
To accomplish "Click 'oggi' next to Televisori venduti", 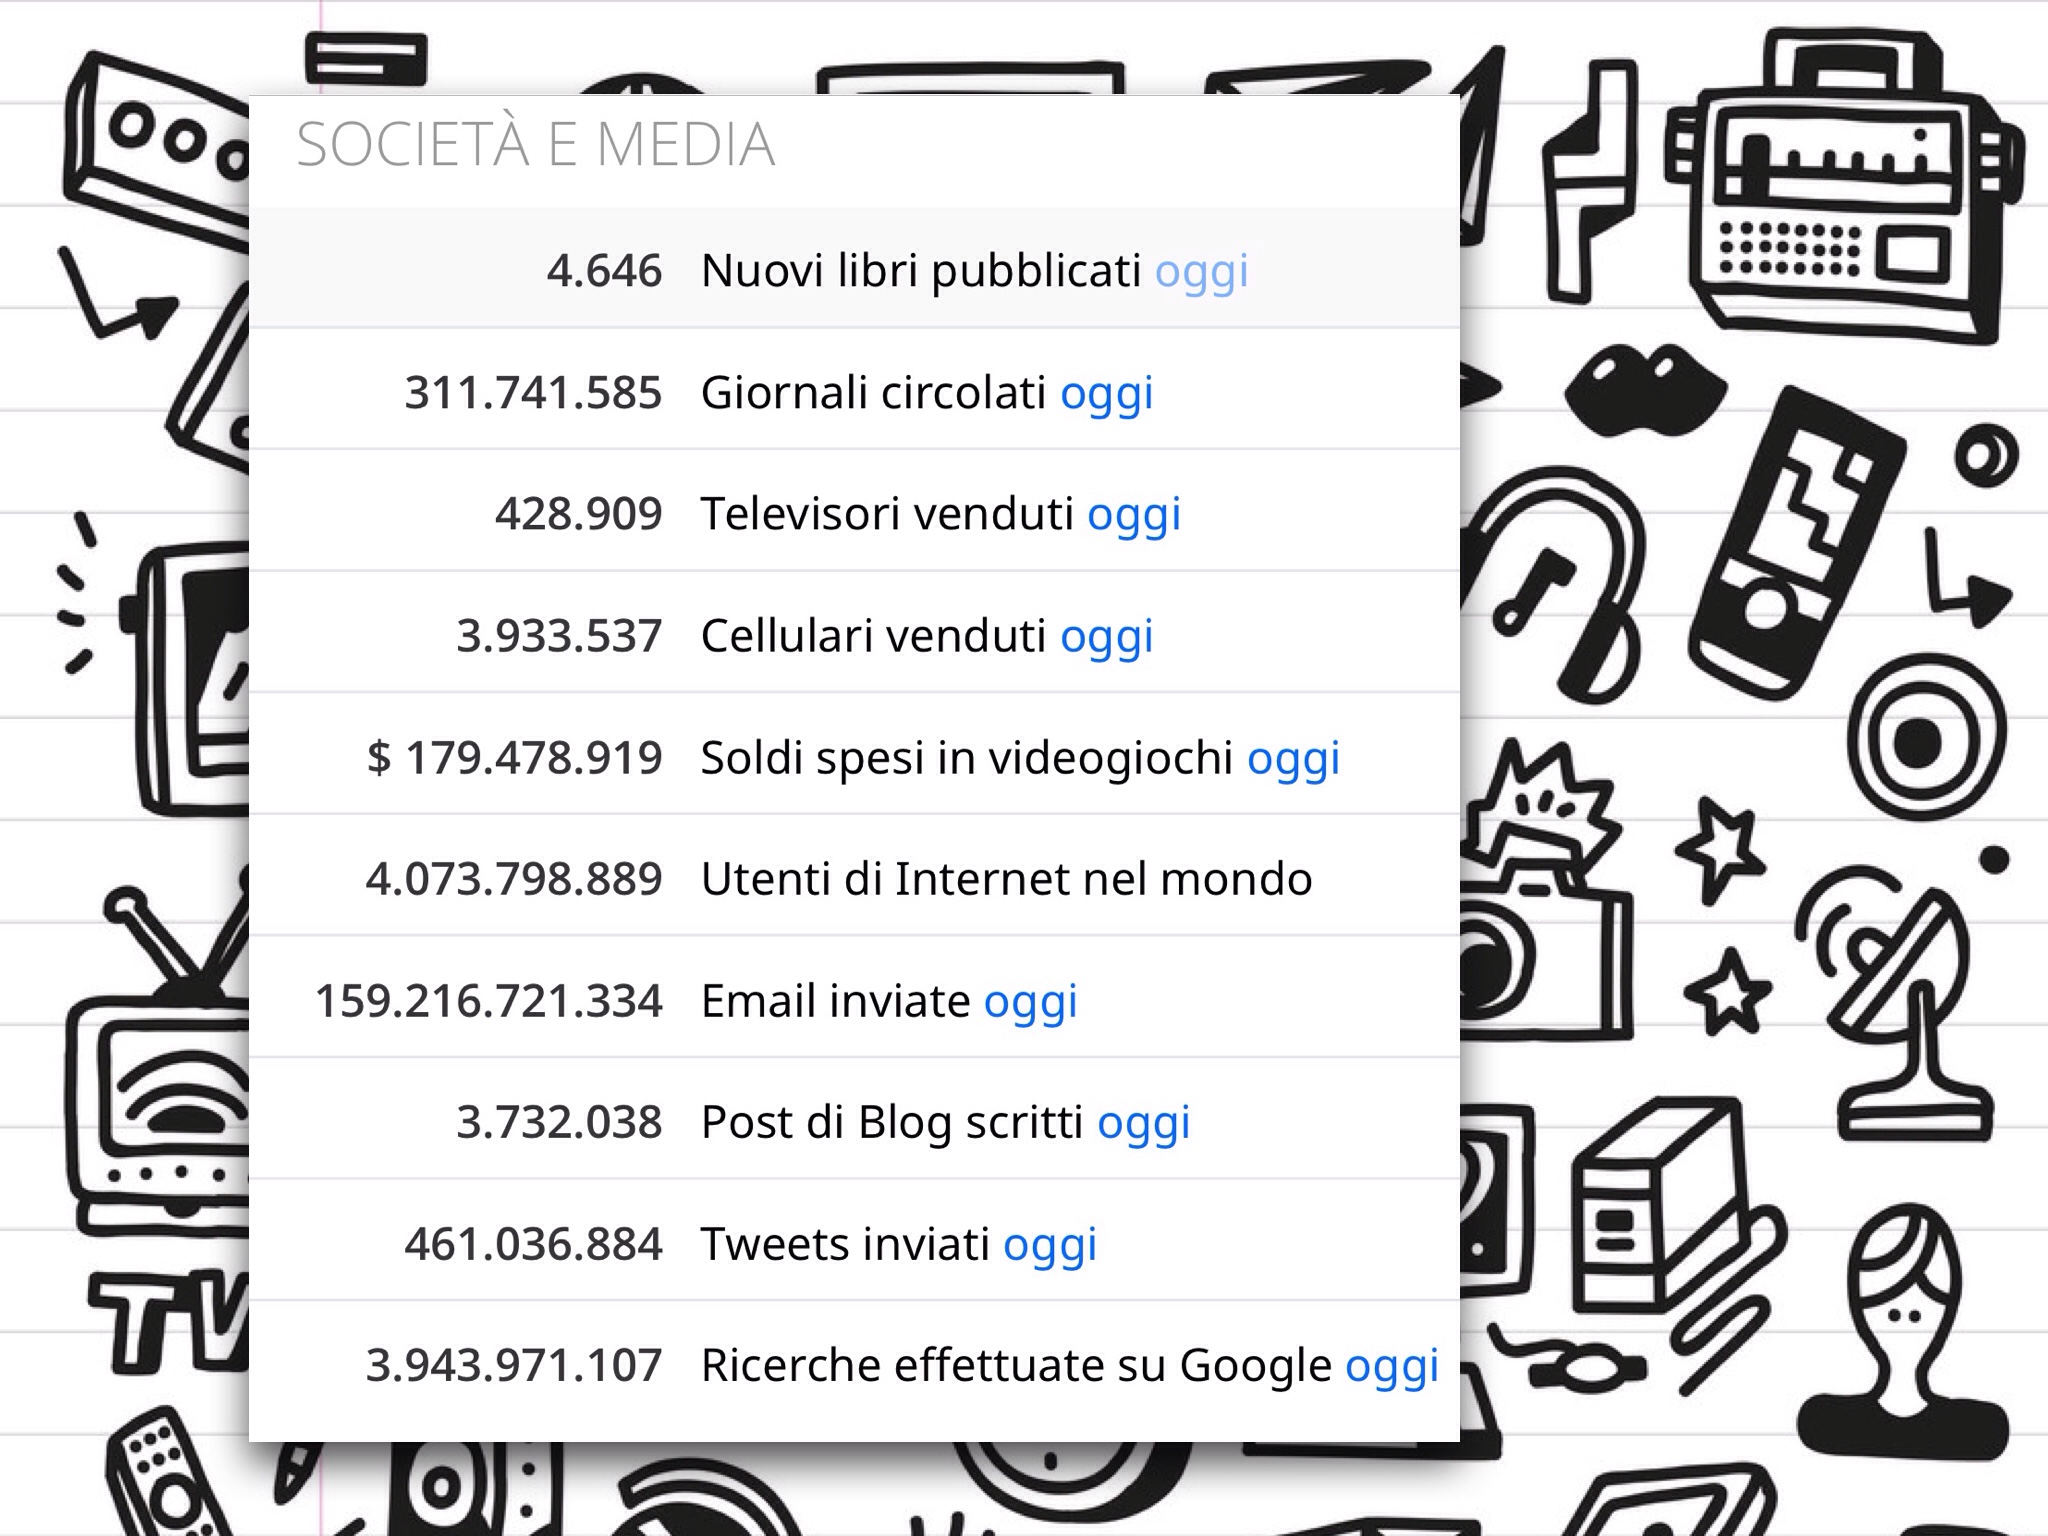I will 1134,514.
